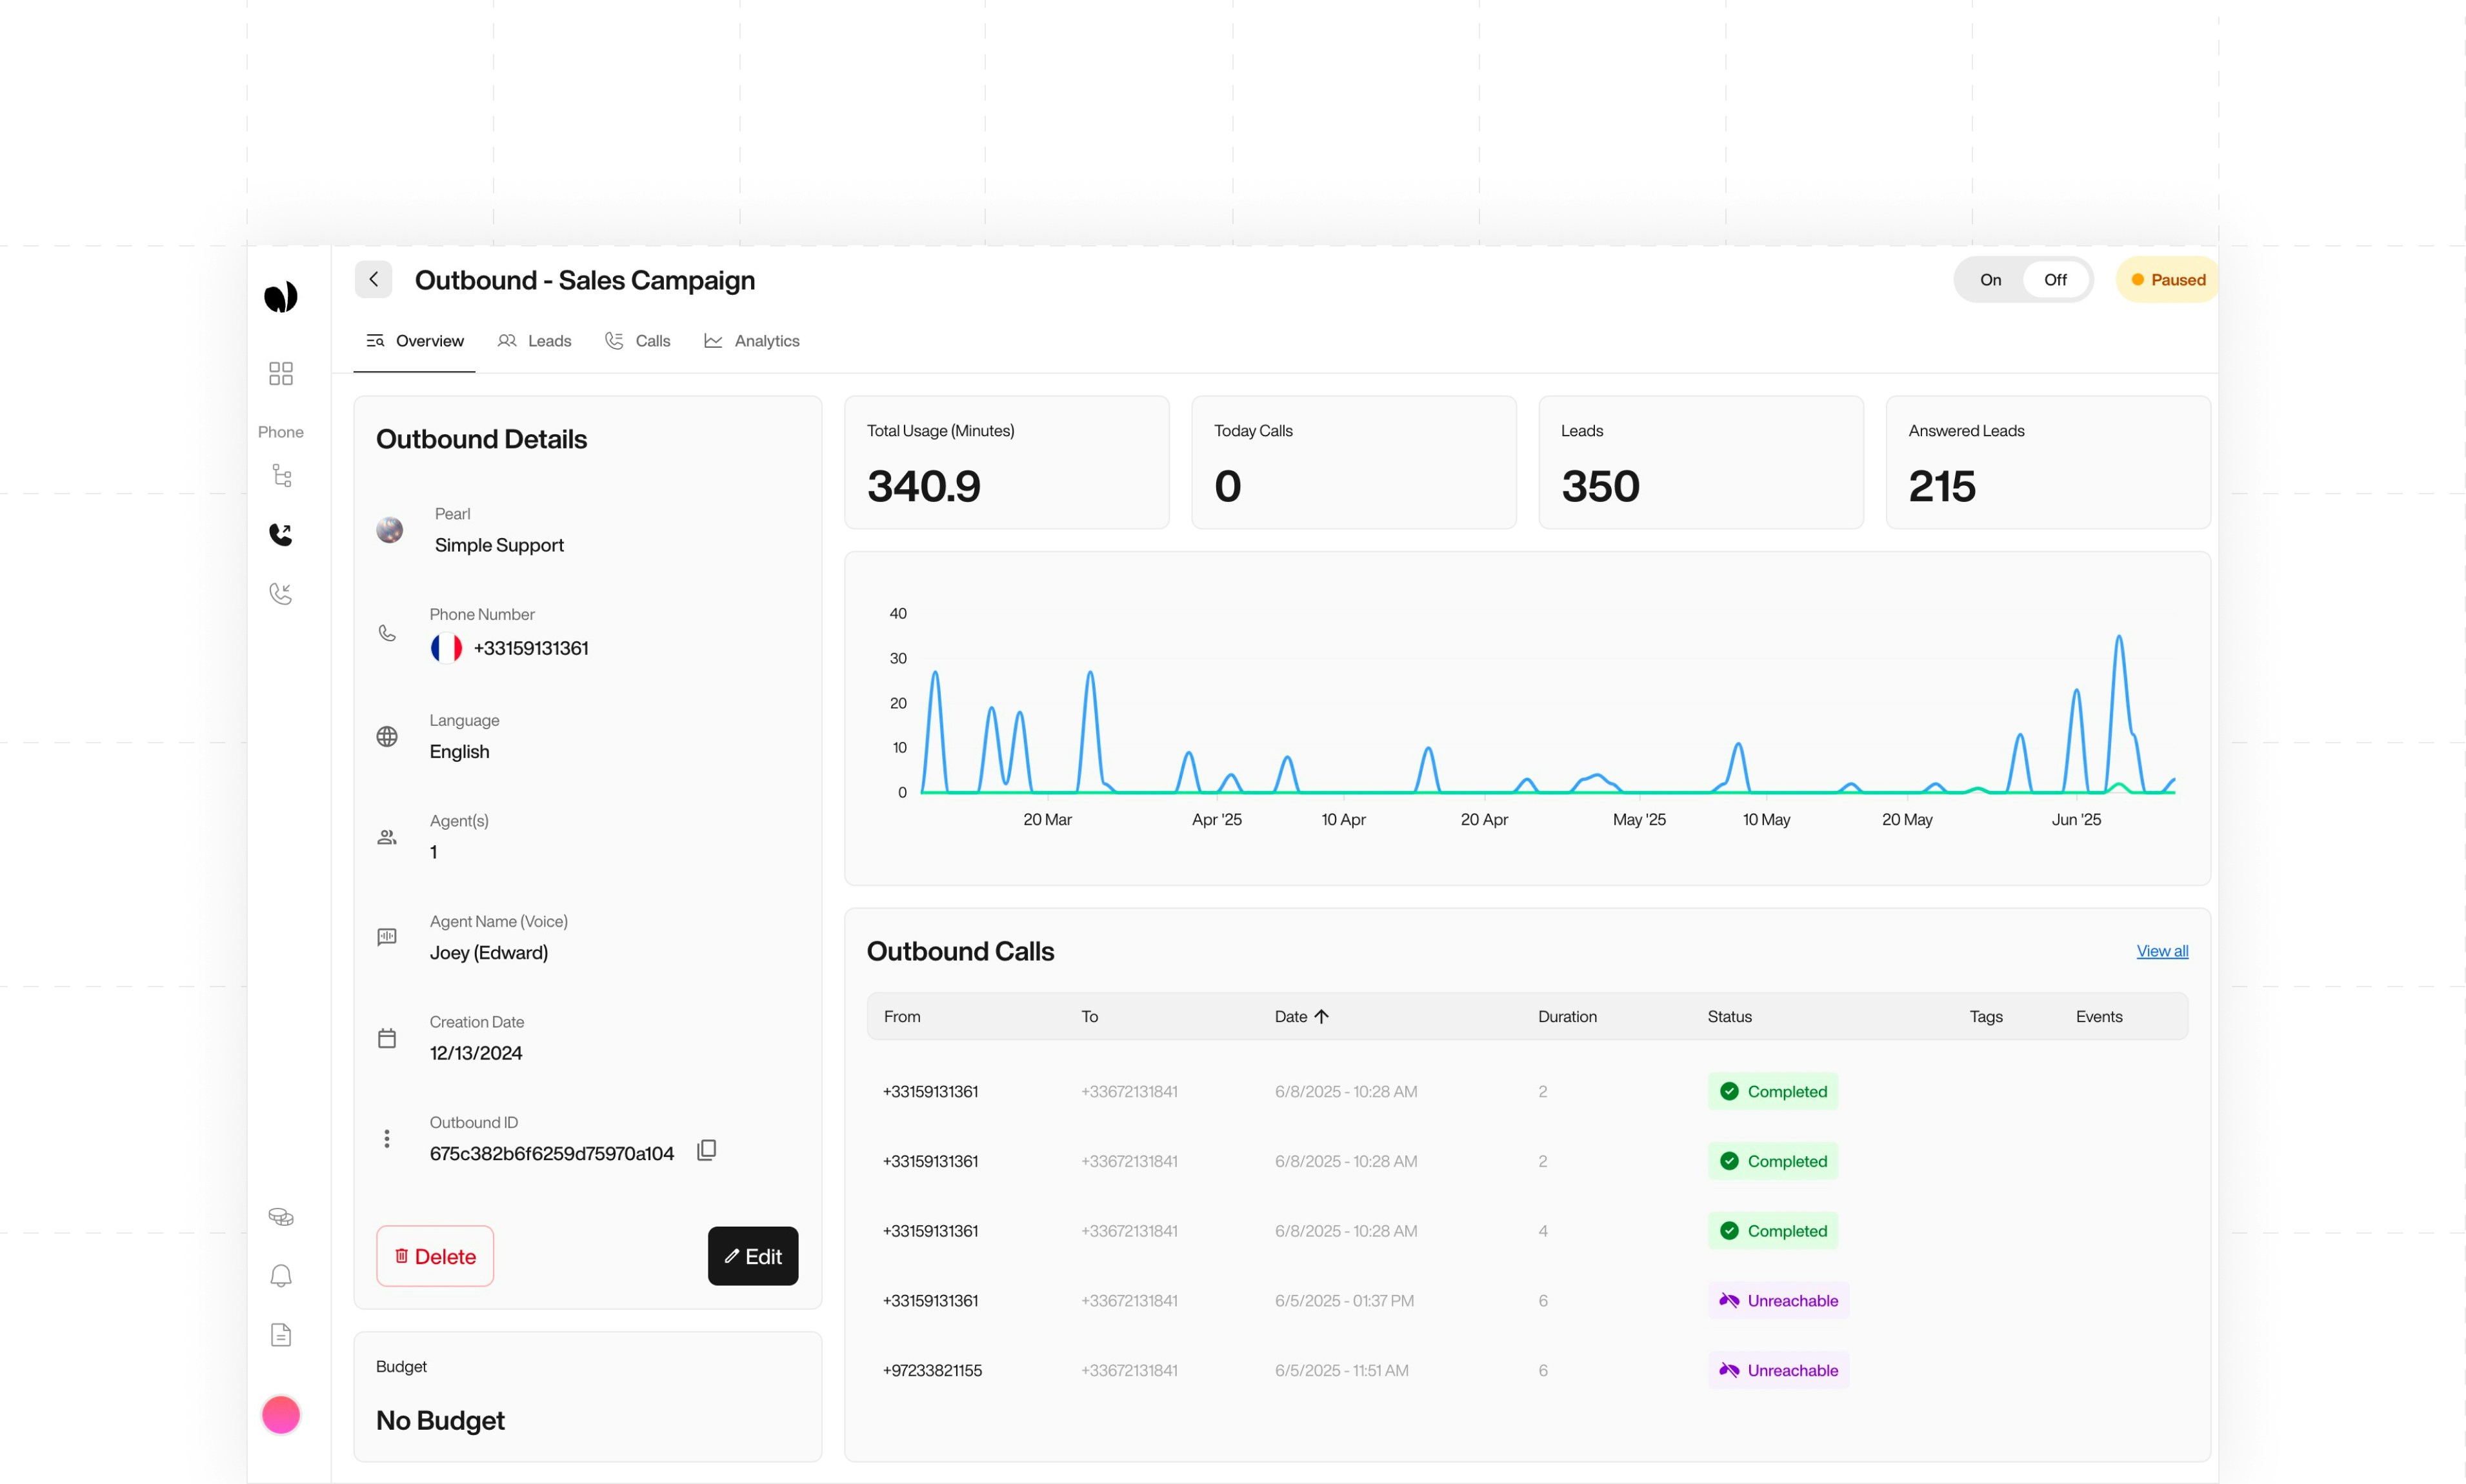The image size is (2466, 1484).
Task: Click the app logo in the sidebar
Action: coord(281,296)
